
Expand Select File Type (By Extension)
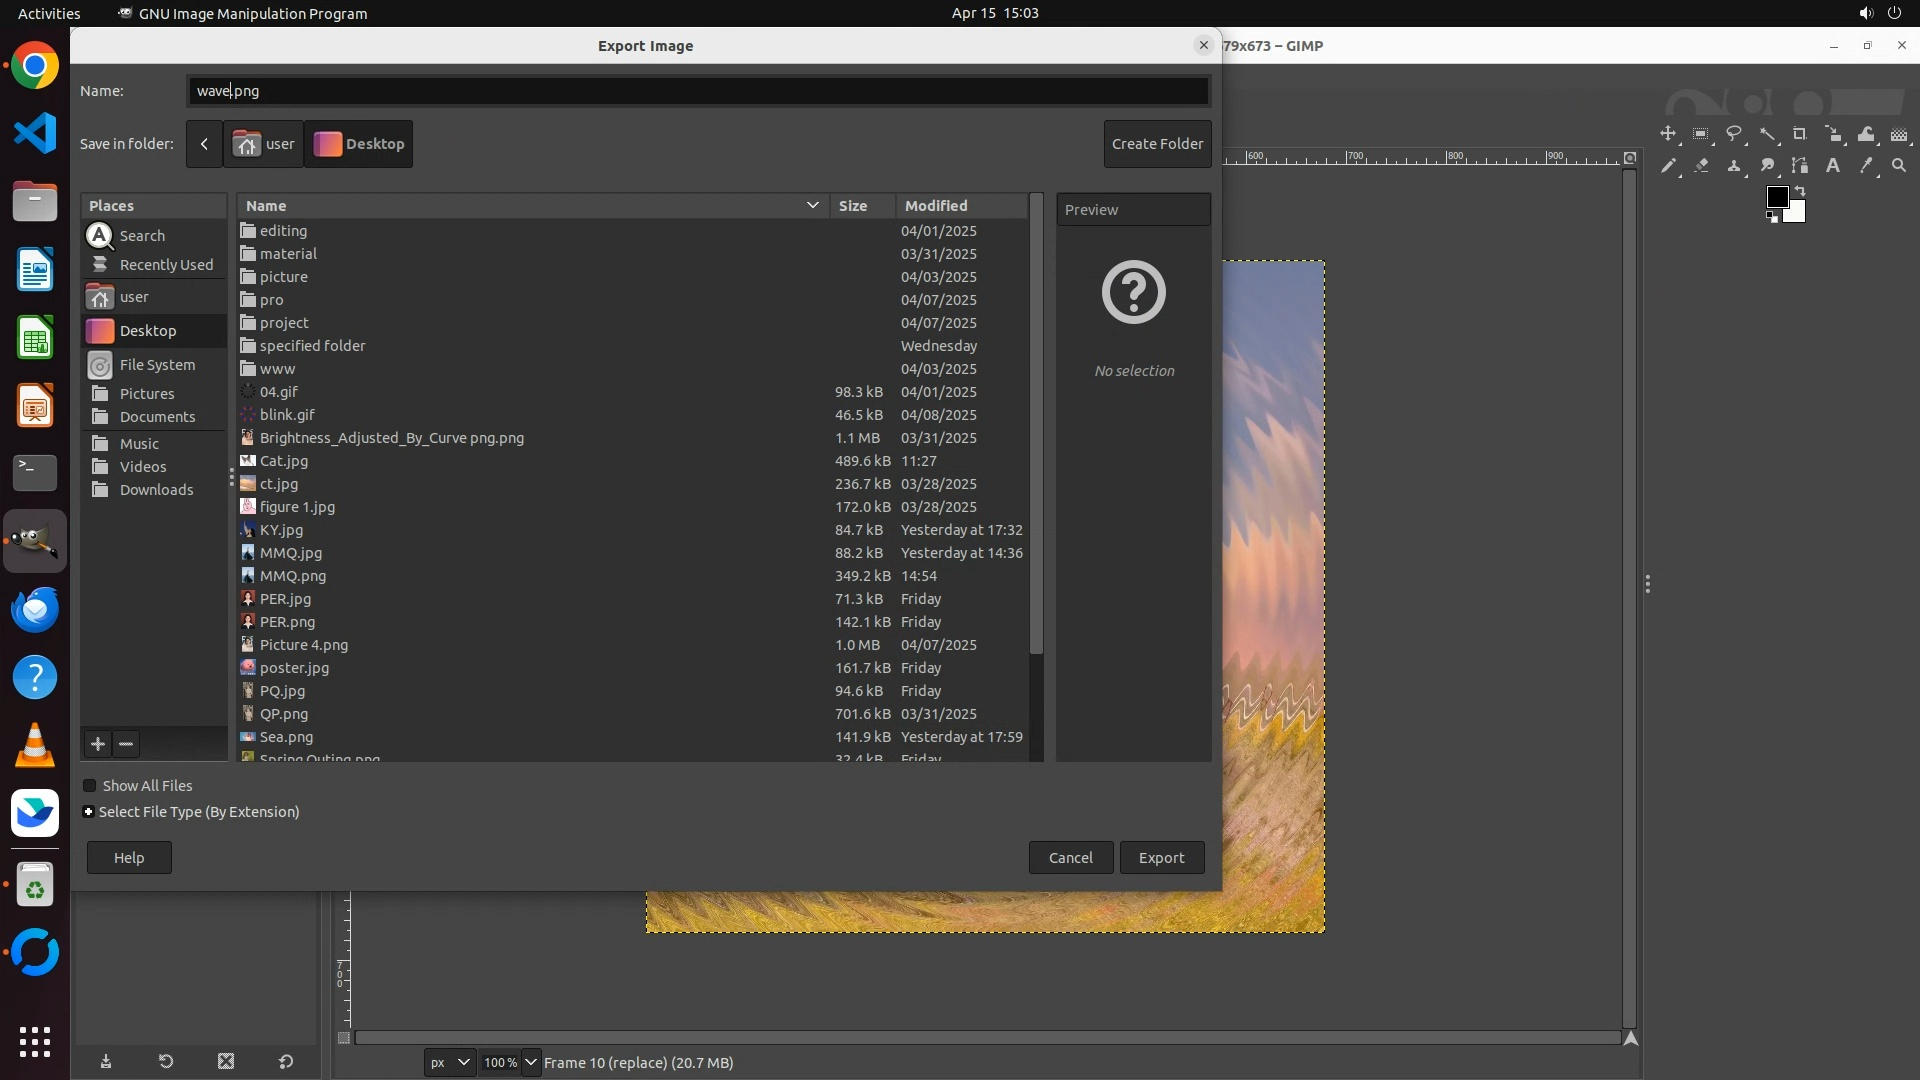coord(89,812)
